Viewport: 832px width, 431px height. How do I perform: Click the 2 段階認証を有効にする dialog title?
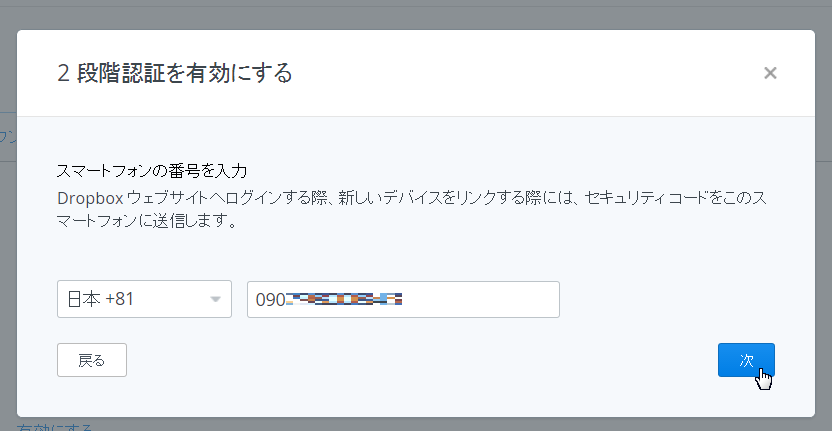pyautogui.click(x=175, y=73)
